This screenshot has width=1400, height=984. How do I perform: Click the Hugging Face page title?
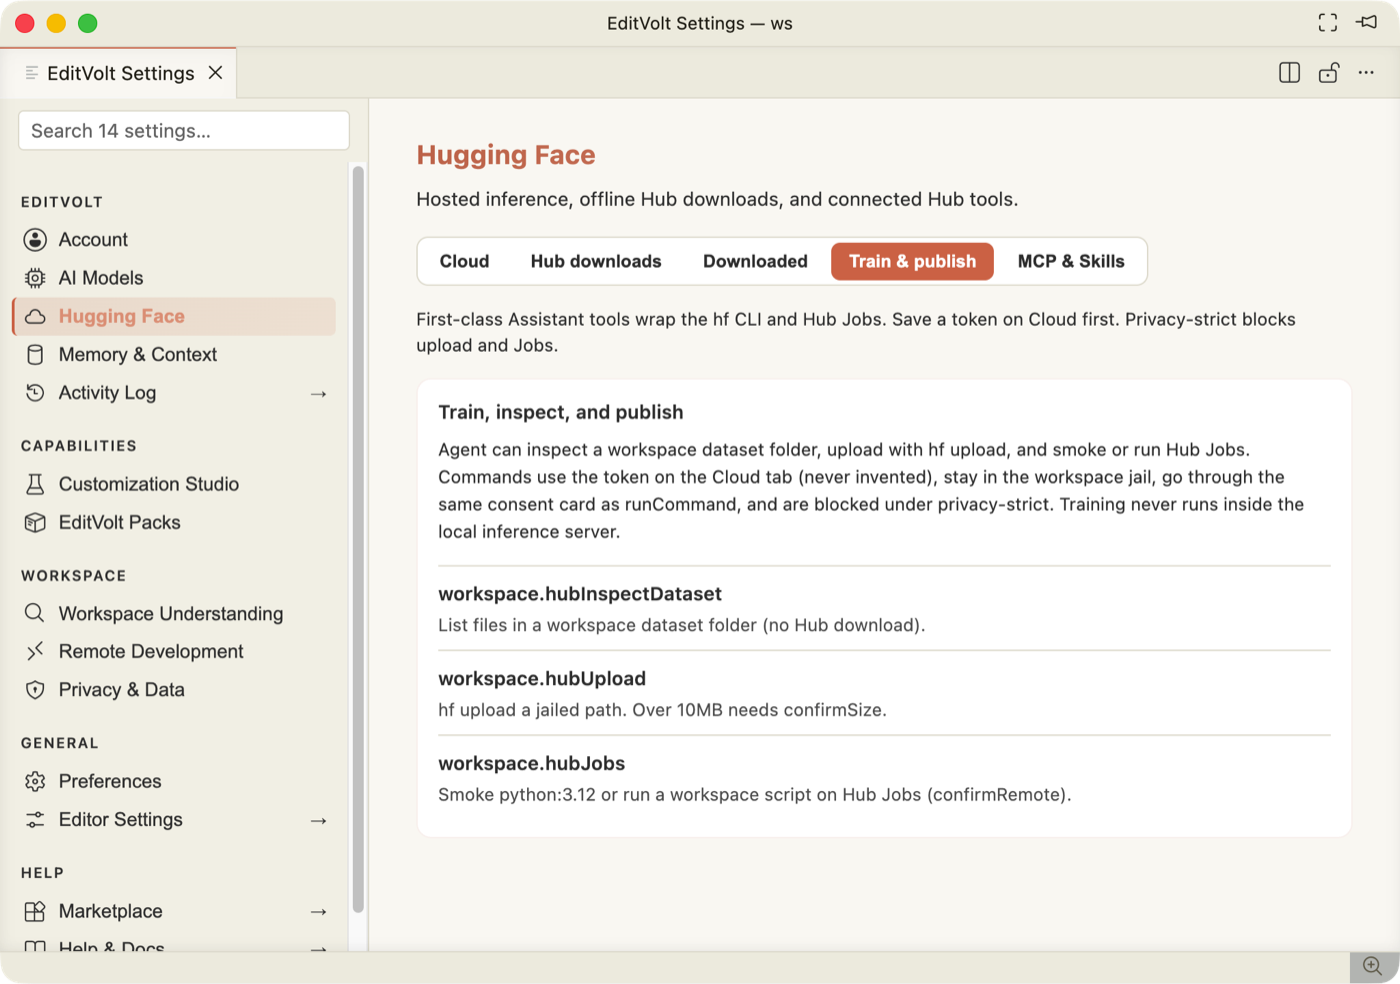[506, 155]
